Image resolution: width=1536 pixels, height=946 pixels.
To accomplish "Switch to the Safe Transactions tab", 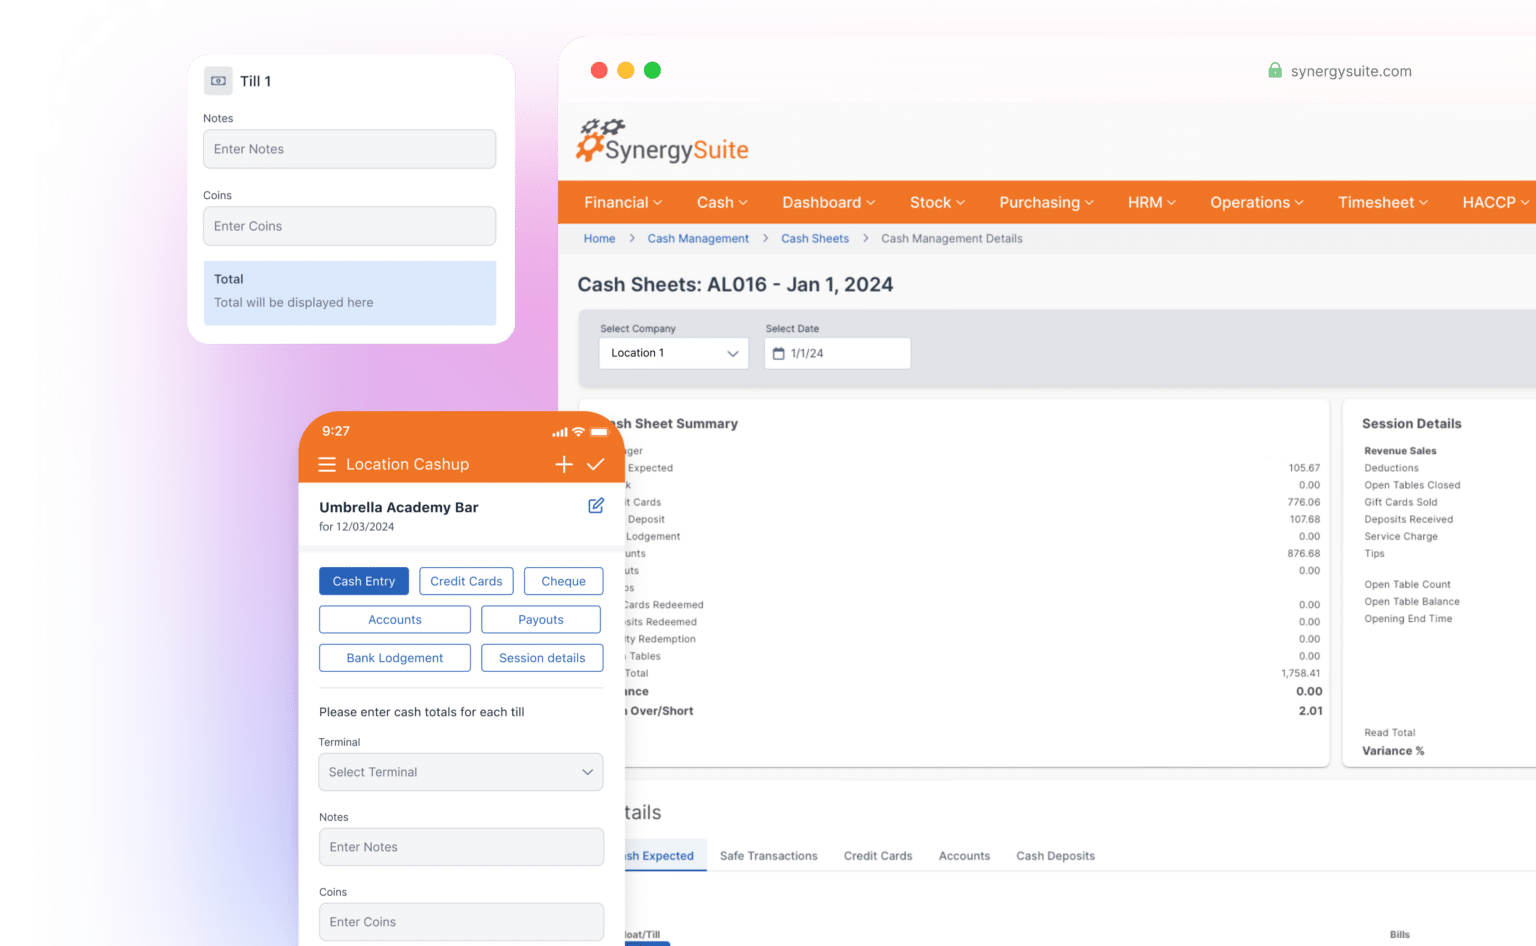I will click(x=768, y=856).
